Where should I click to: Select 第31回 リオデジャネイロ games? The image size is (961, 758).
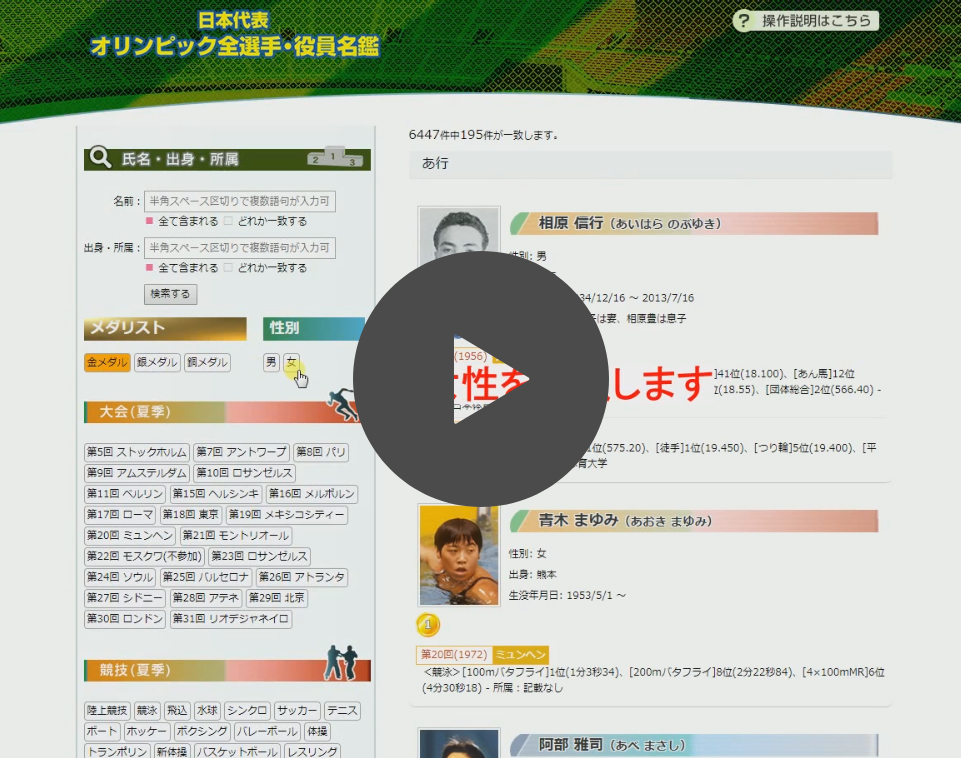pyautogui.click(x=230, y=619)
